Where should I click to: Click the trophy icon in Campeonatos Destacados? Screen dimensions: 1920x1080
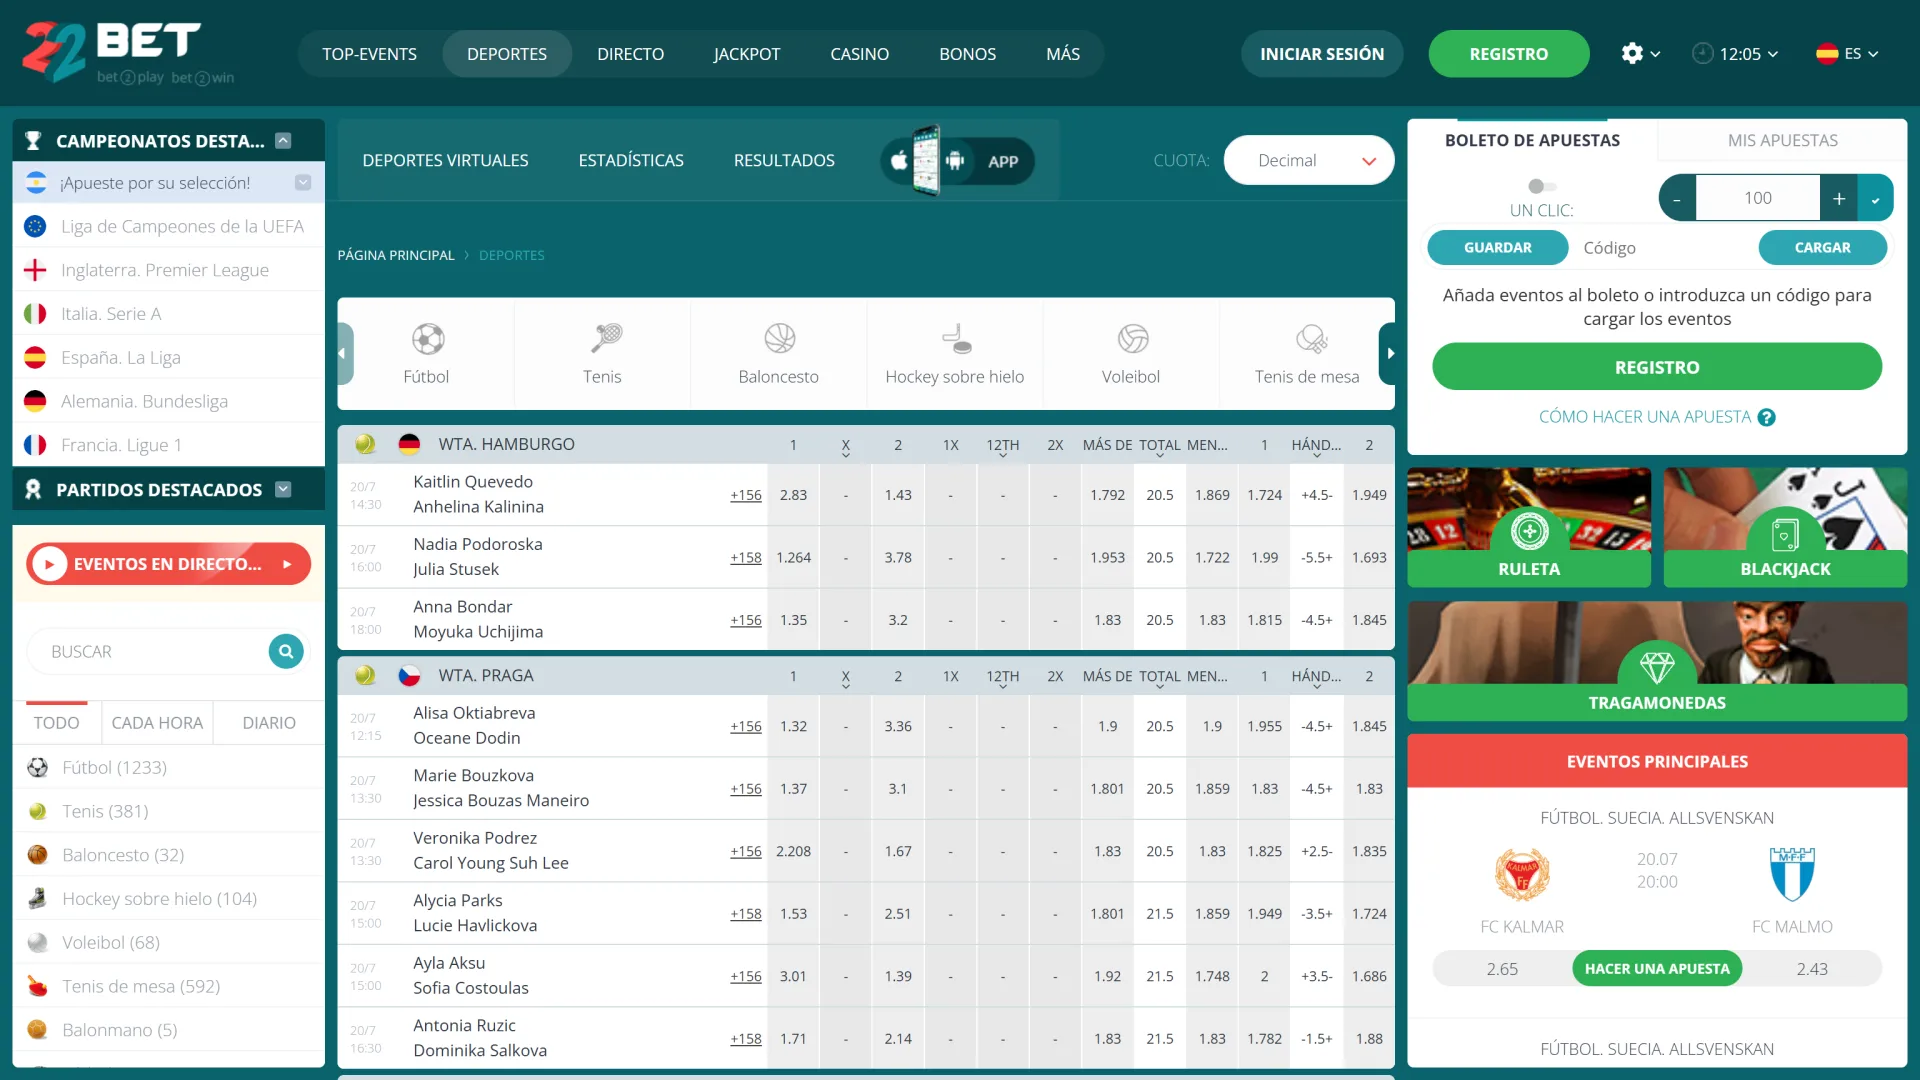pyautogui.click(x=33, y=141)
